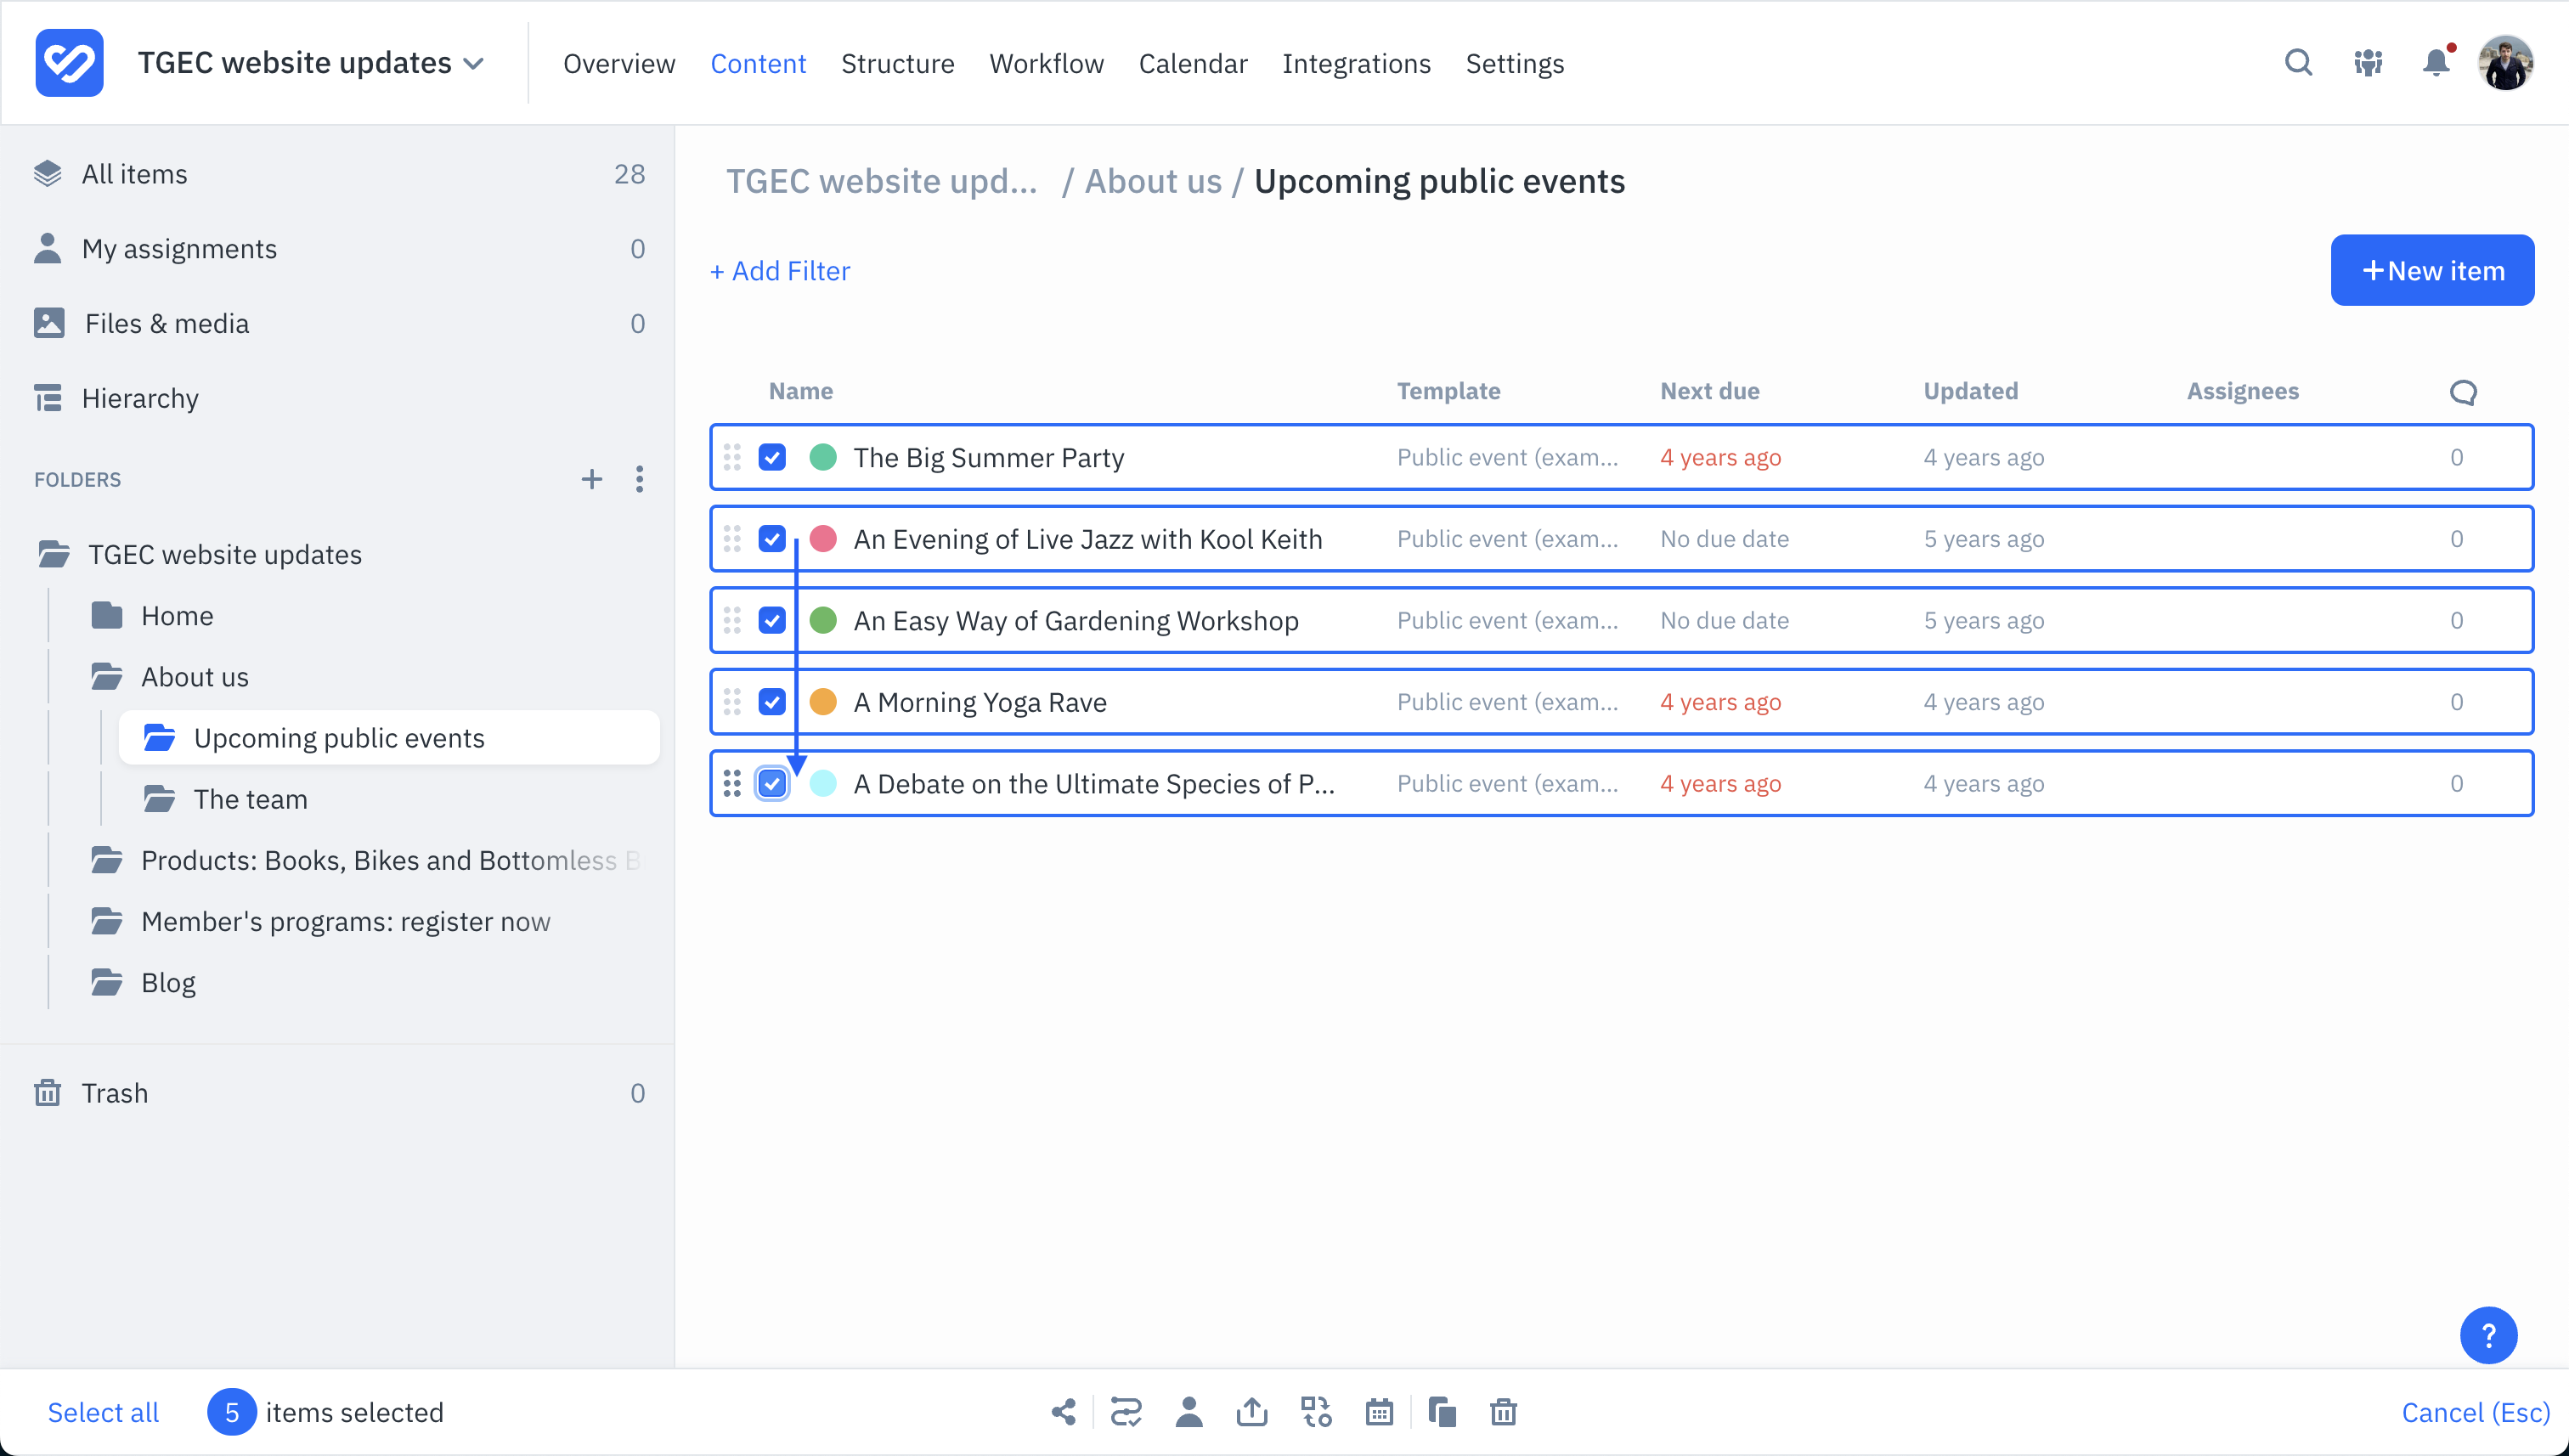
Task: Click the set due date calendar icon
Action: [x=1379, y=1412]
